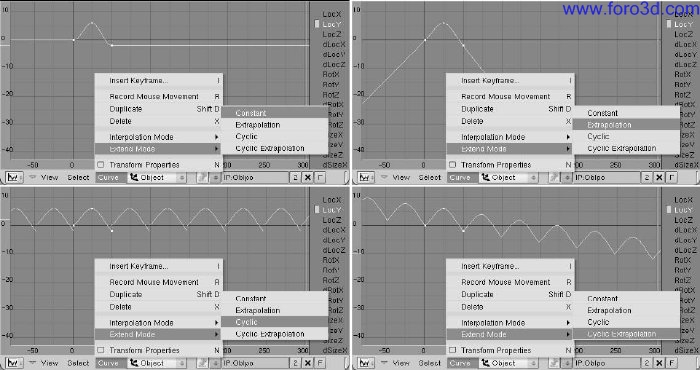Collapse header menus triangle in bottom-right panel

pos(384,363)
